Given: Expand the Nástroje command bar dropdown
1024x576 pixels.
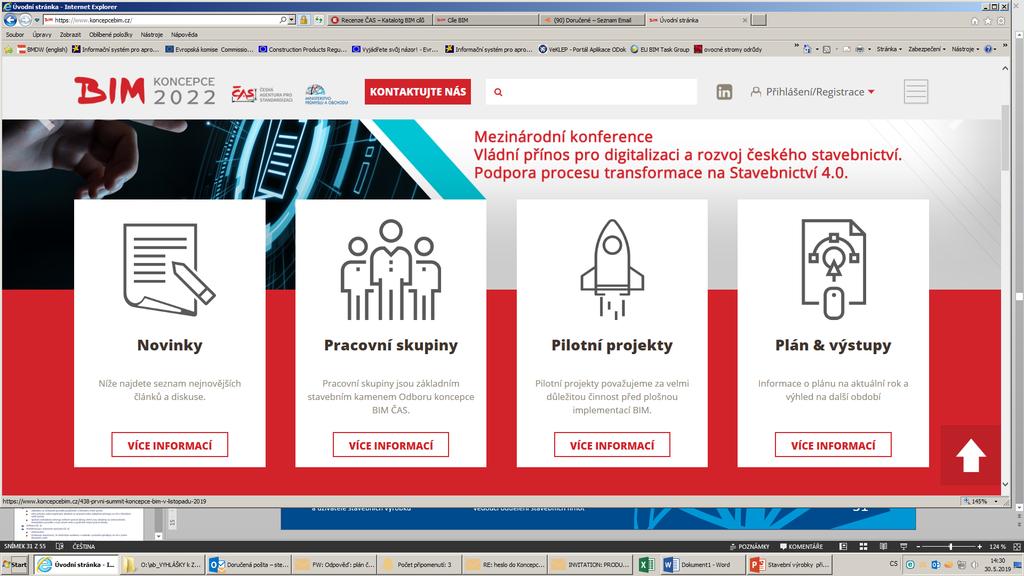Looking at the screenshot, I should pyautogui.click(x=965, y=49).
